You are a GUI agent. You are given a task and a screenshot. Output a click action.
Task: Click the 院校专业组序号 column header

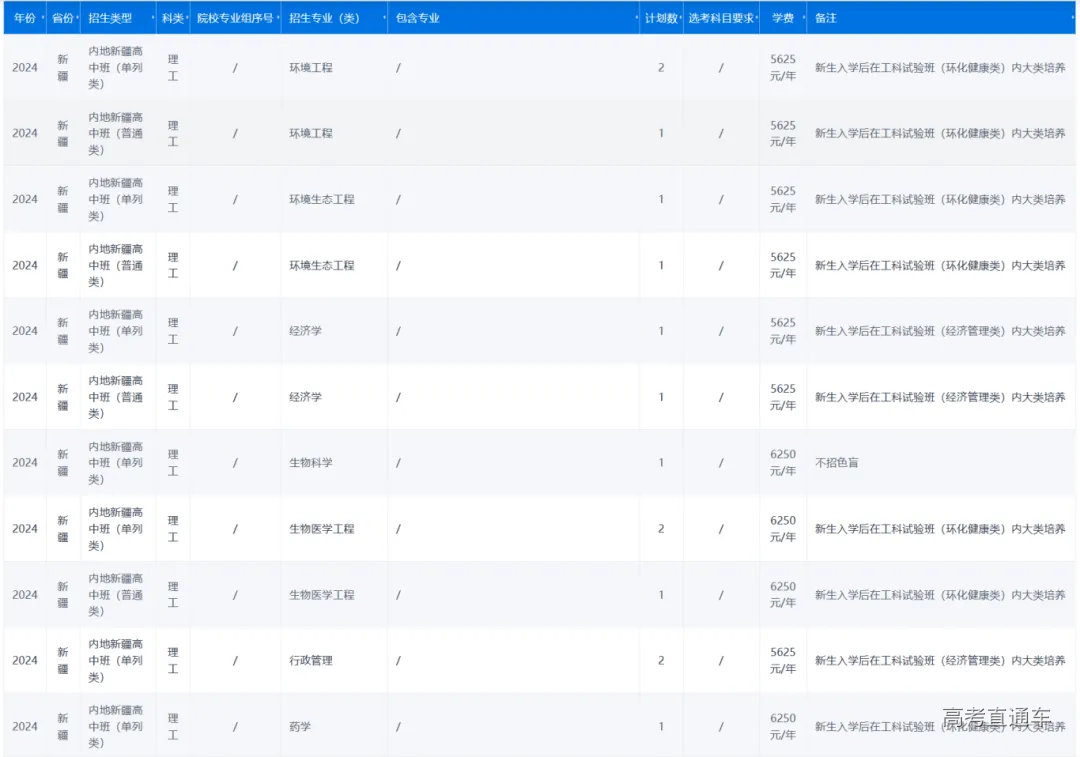(x=234, y=18)
